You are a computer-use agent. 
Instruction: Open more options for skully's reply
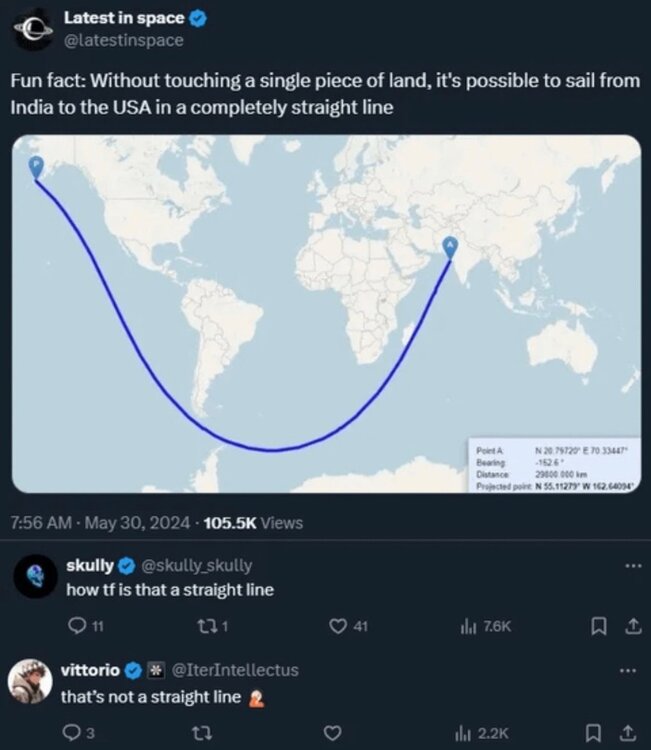631,565
